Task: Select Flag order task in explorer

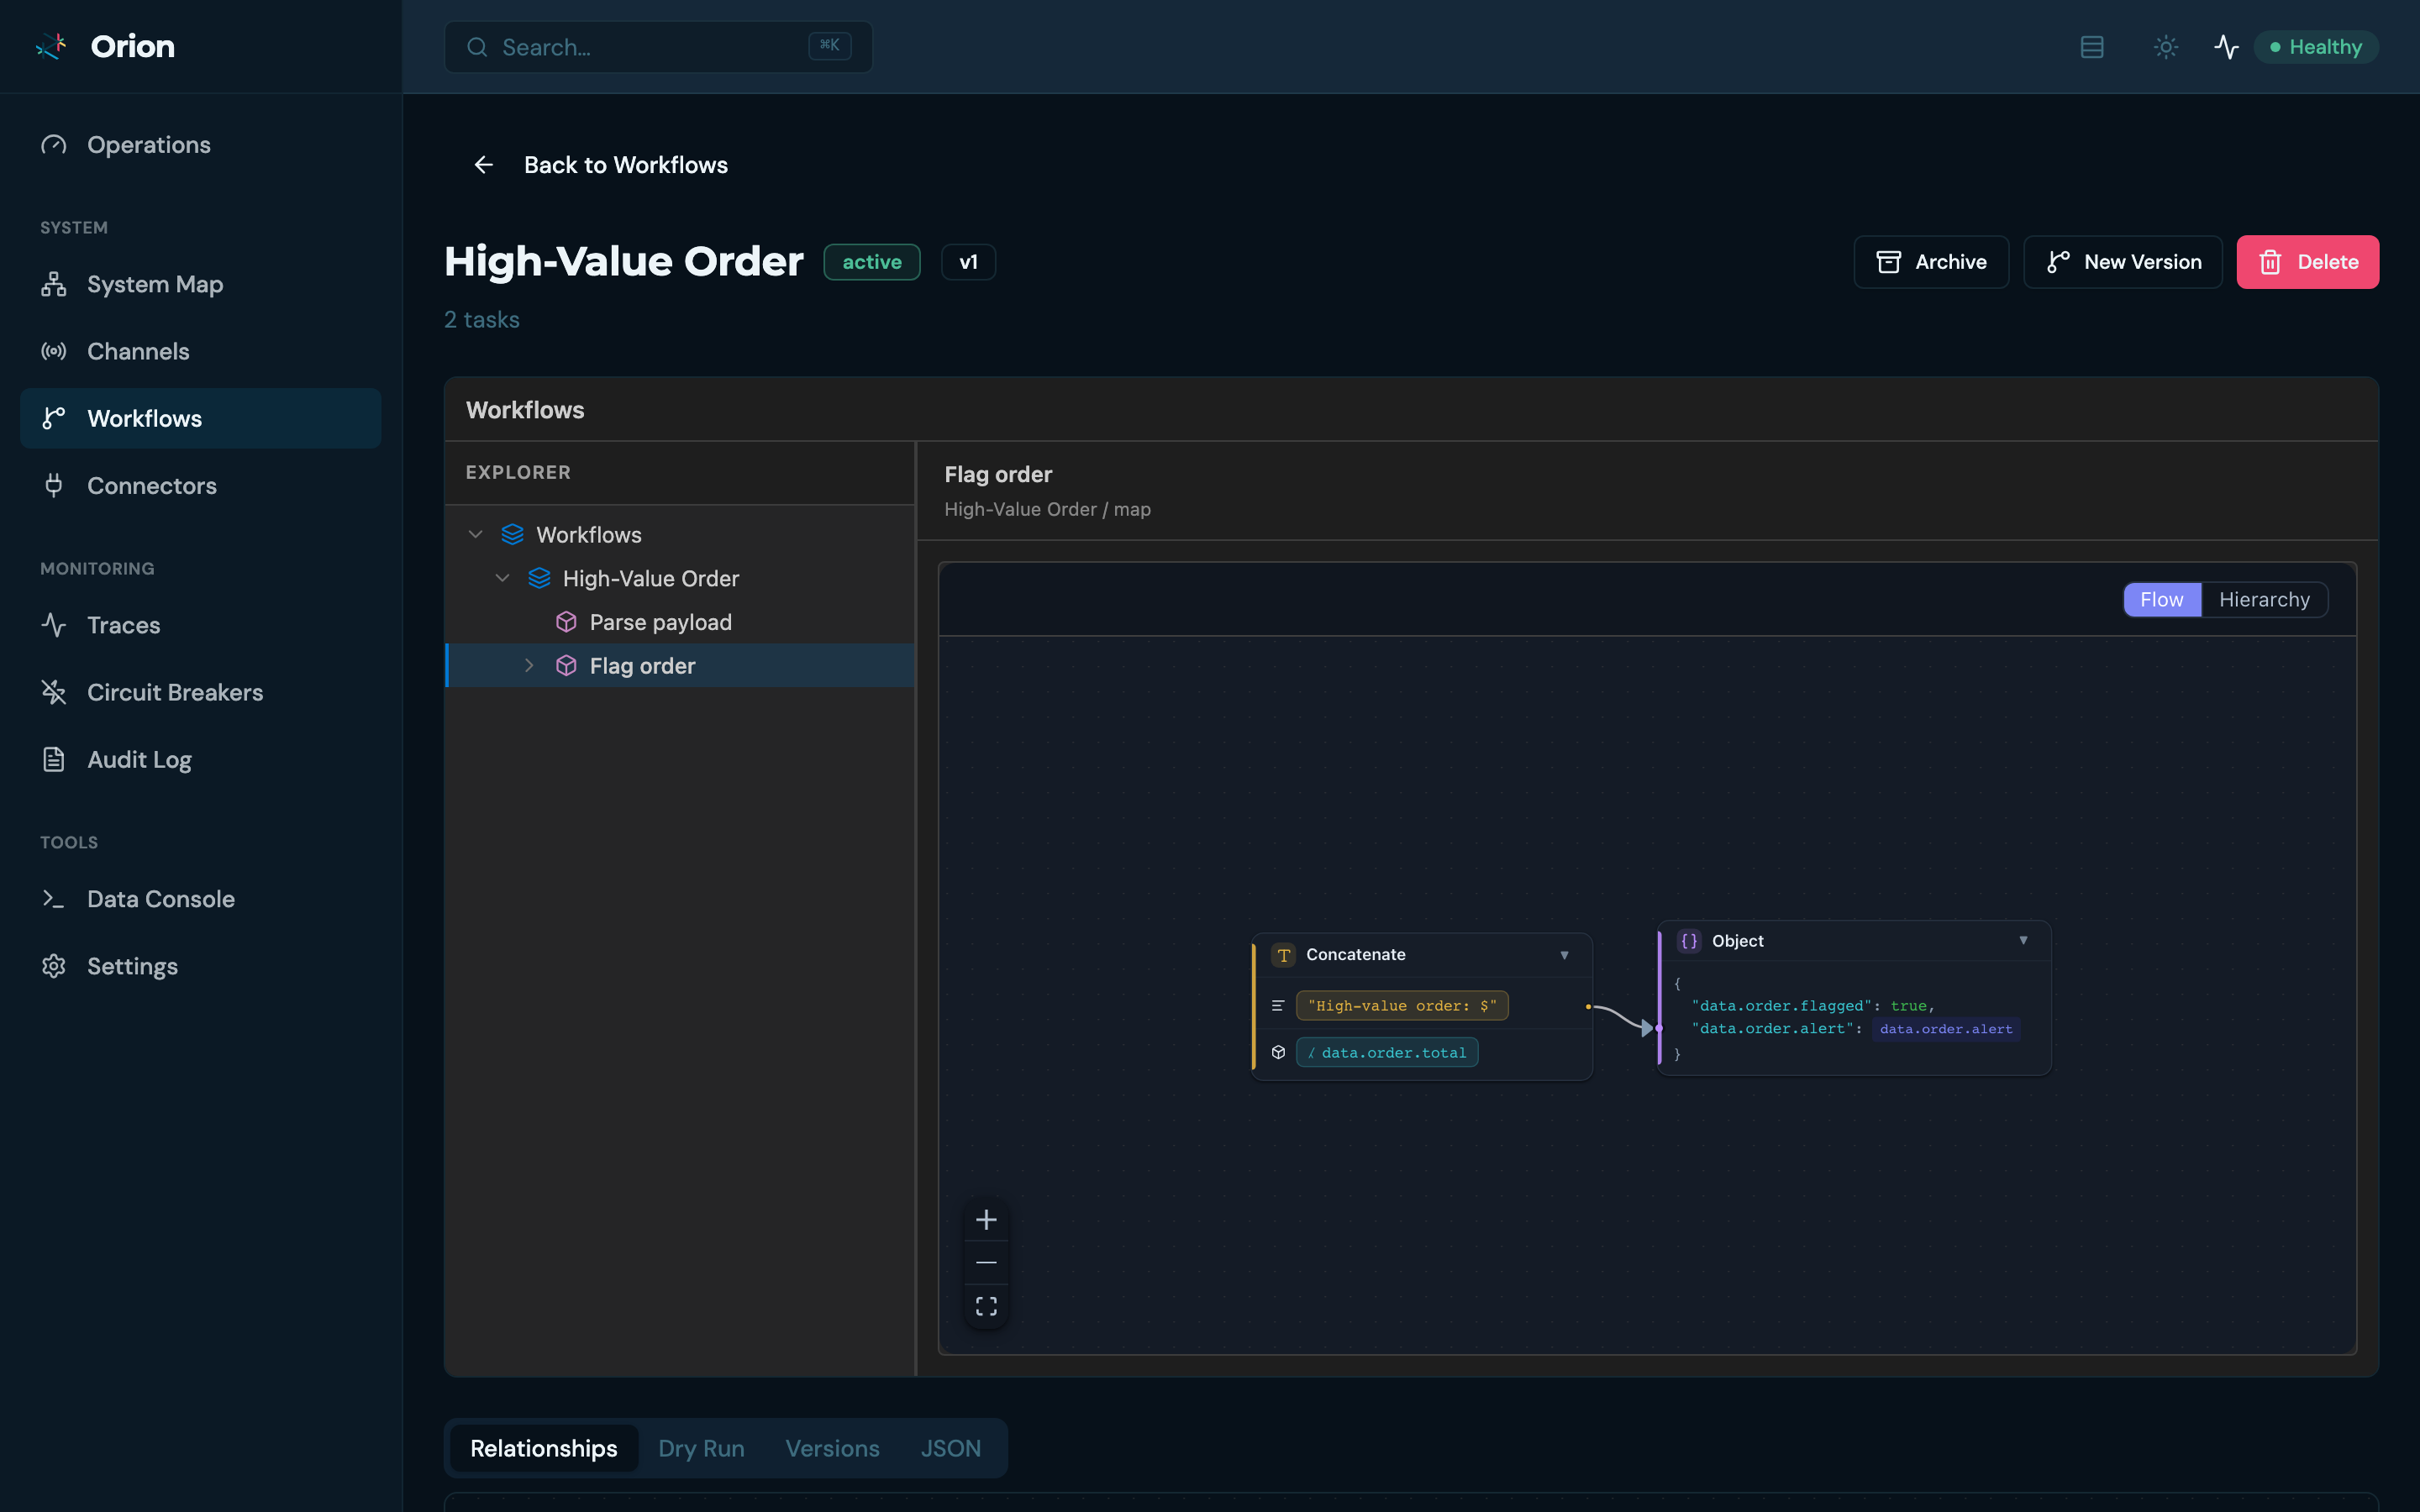Action: click(680, 665)
